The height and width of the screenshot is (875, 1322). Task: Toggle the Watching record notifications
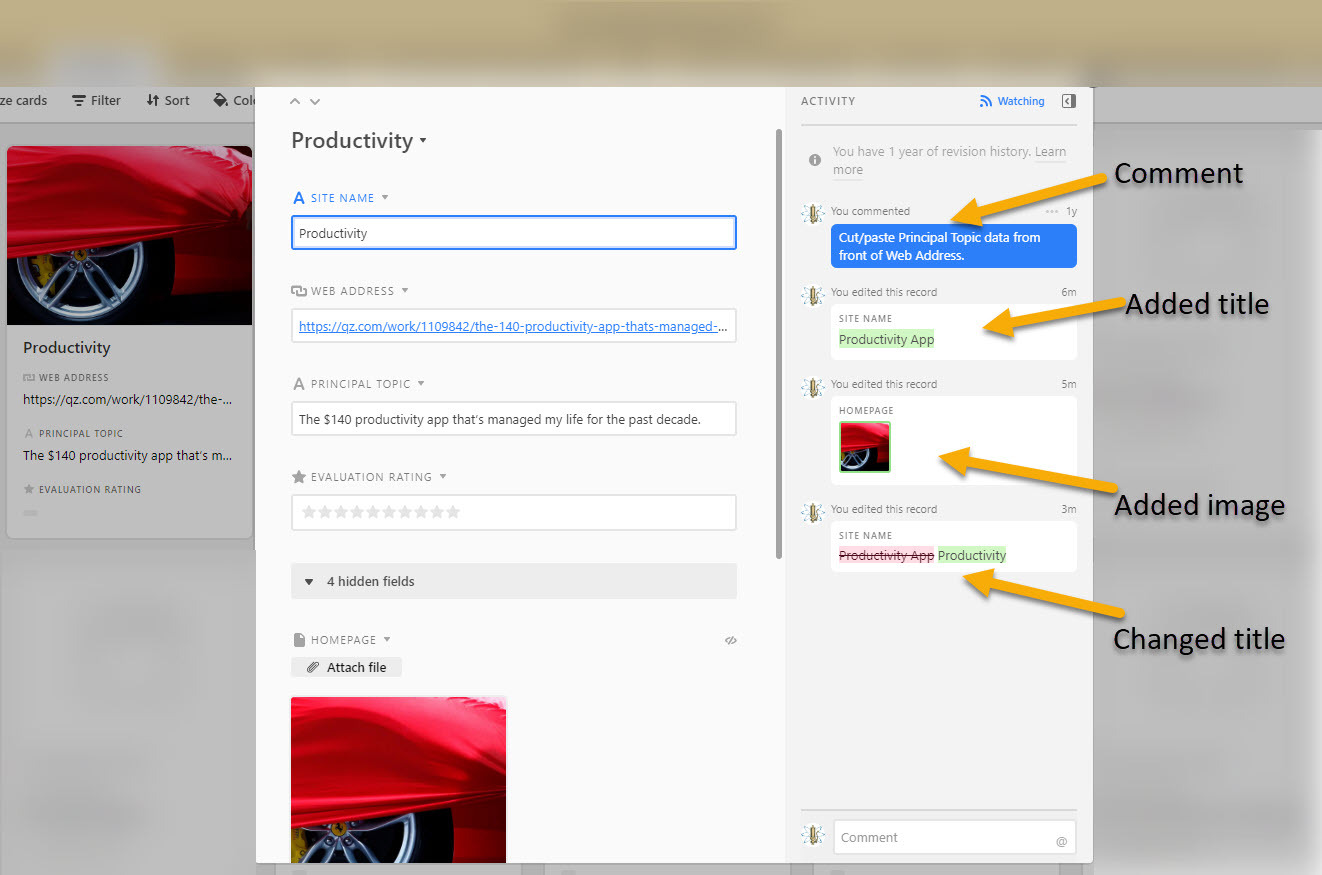tap(1012, 101)
